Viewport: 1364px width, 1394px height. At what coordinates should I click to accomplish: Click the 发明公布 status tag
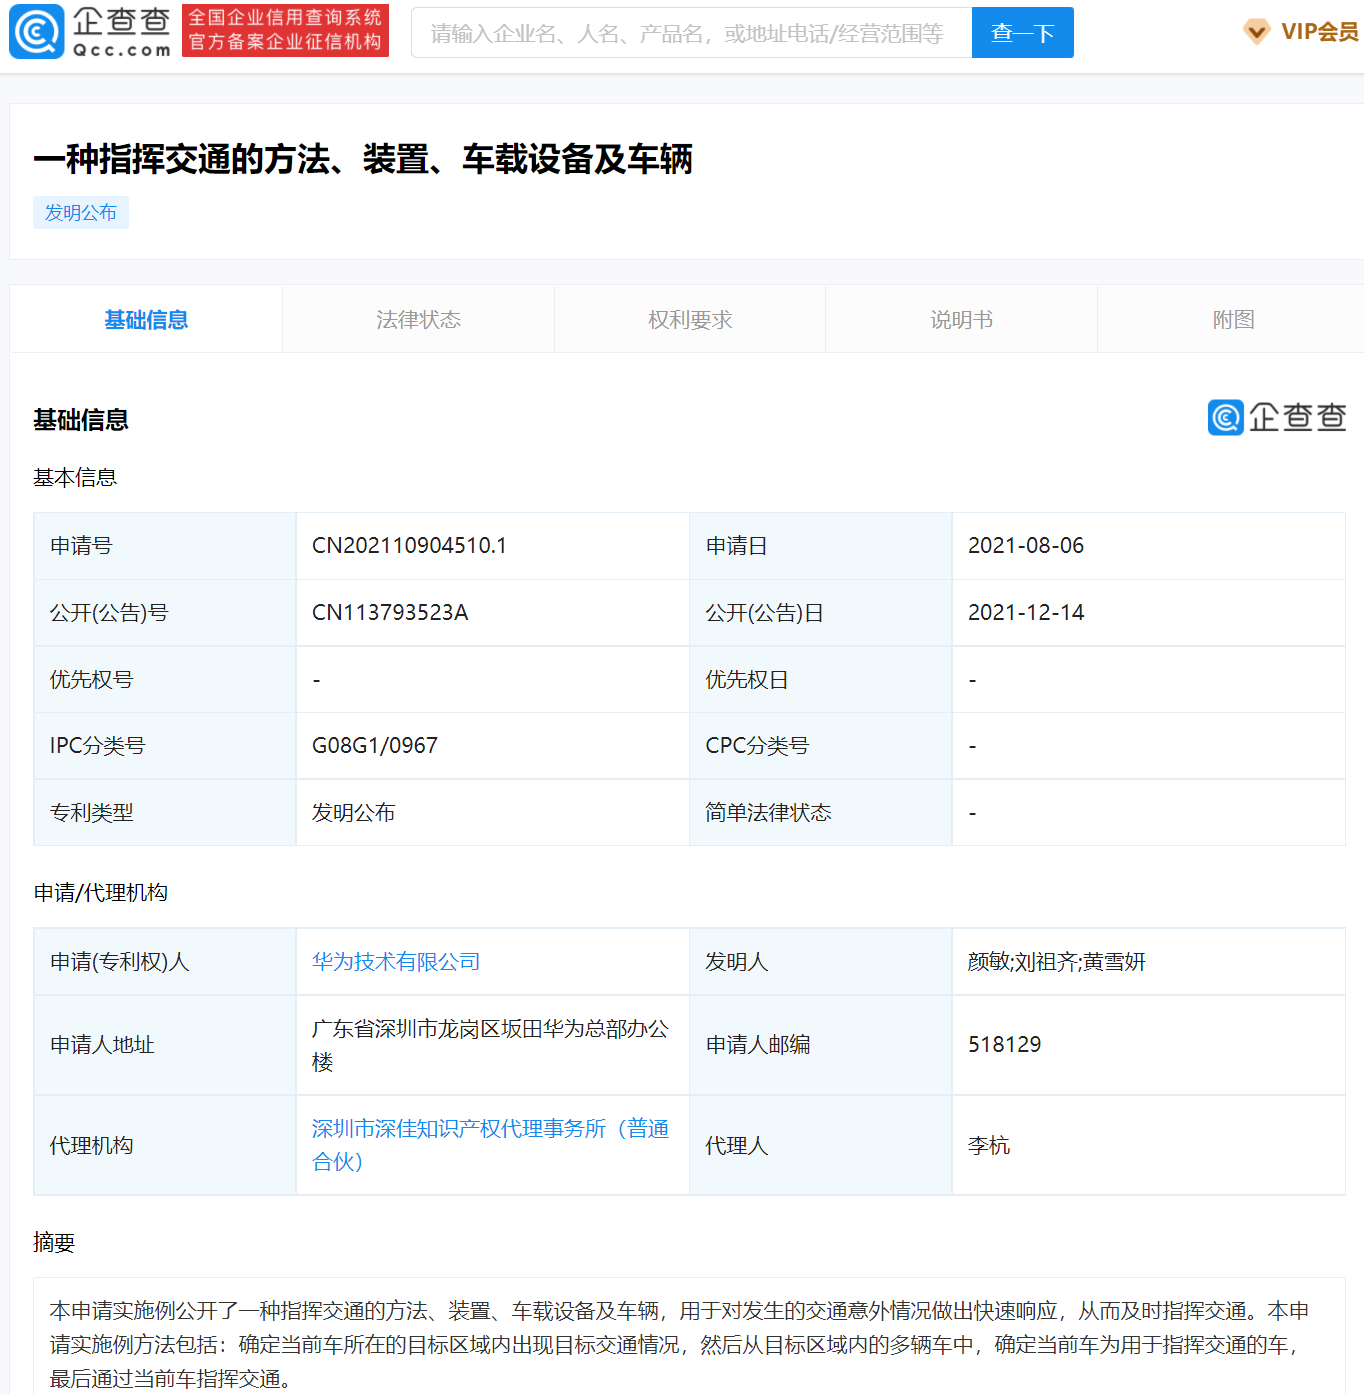click(x=81, y=212)
